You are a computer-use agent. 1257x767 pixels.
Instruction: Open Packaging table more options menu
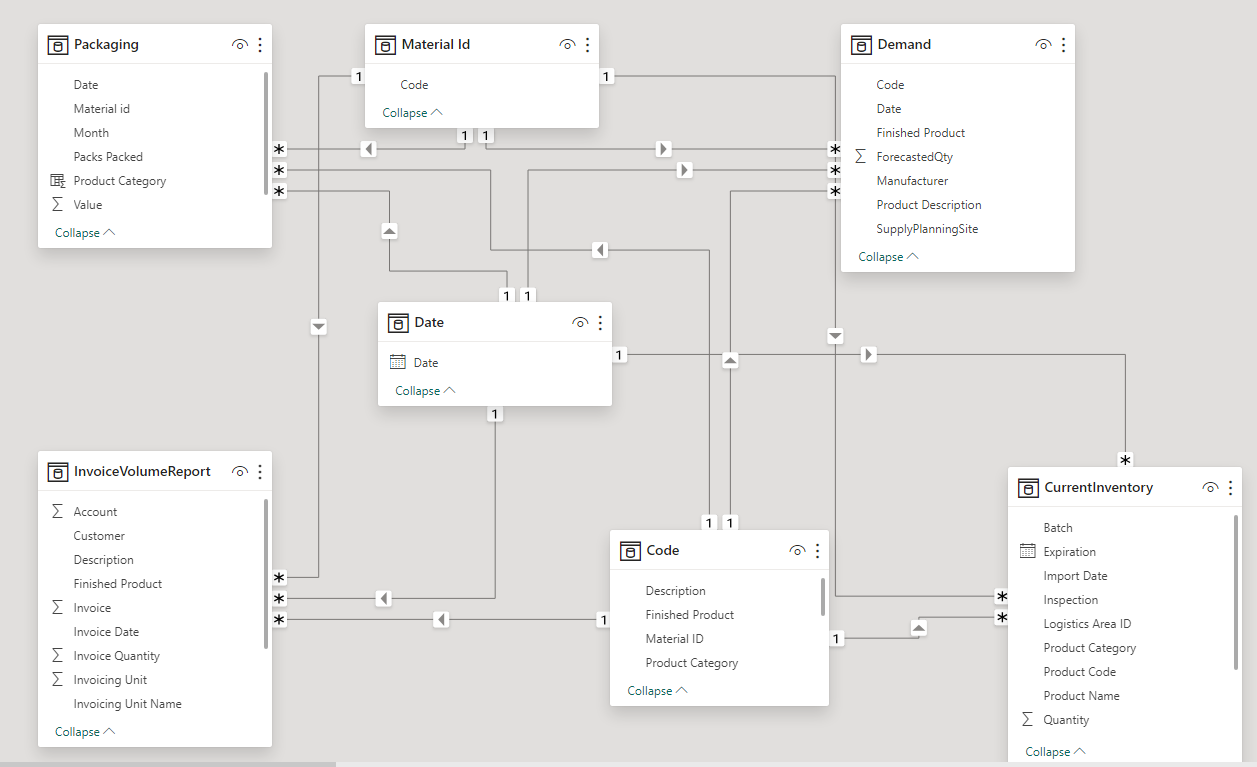[x=260, y=45]
